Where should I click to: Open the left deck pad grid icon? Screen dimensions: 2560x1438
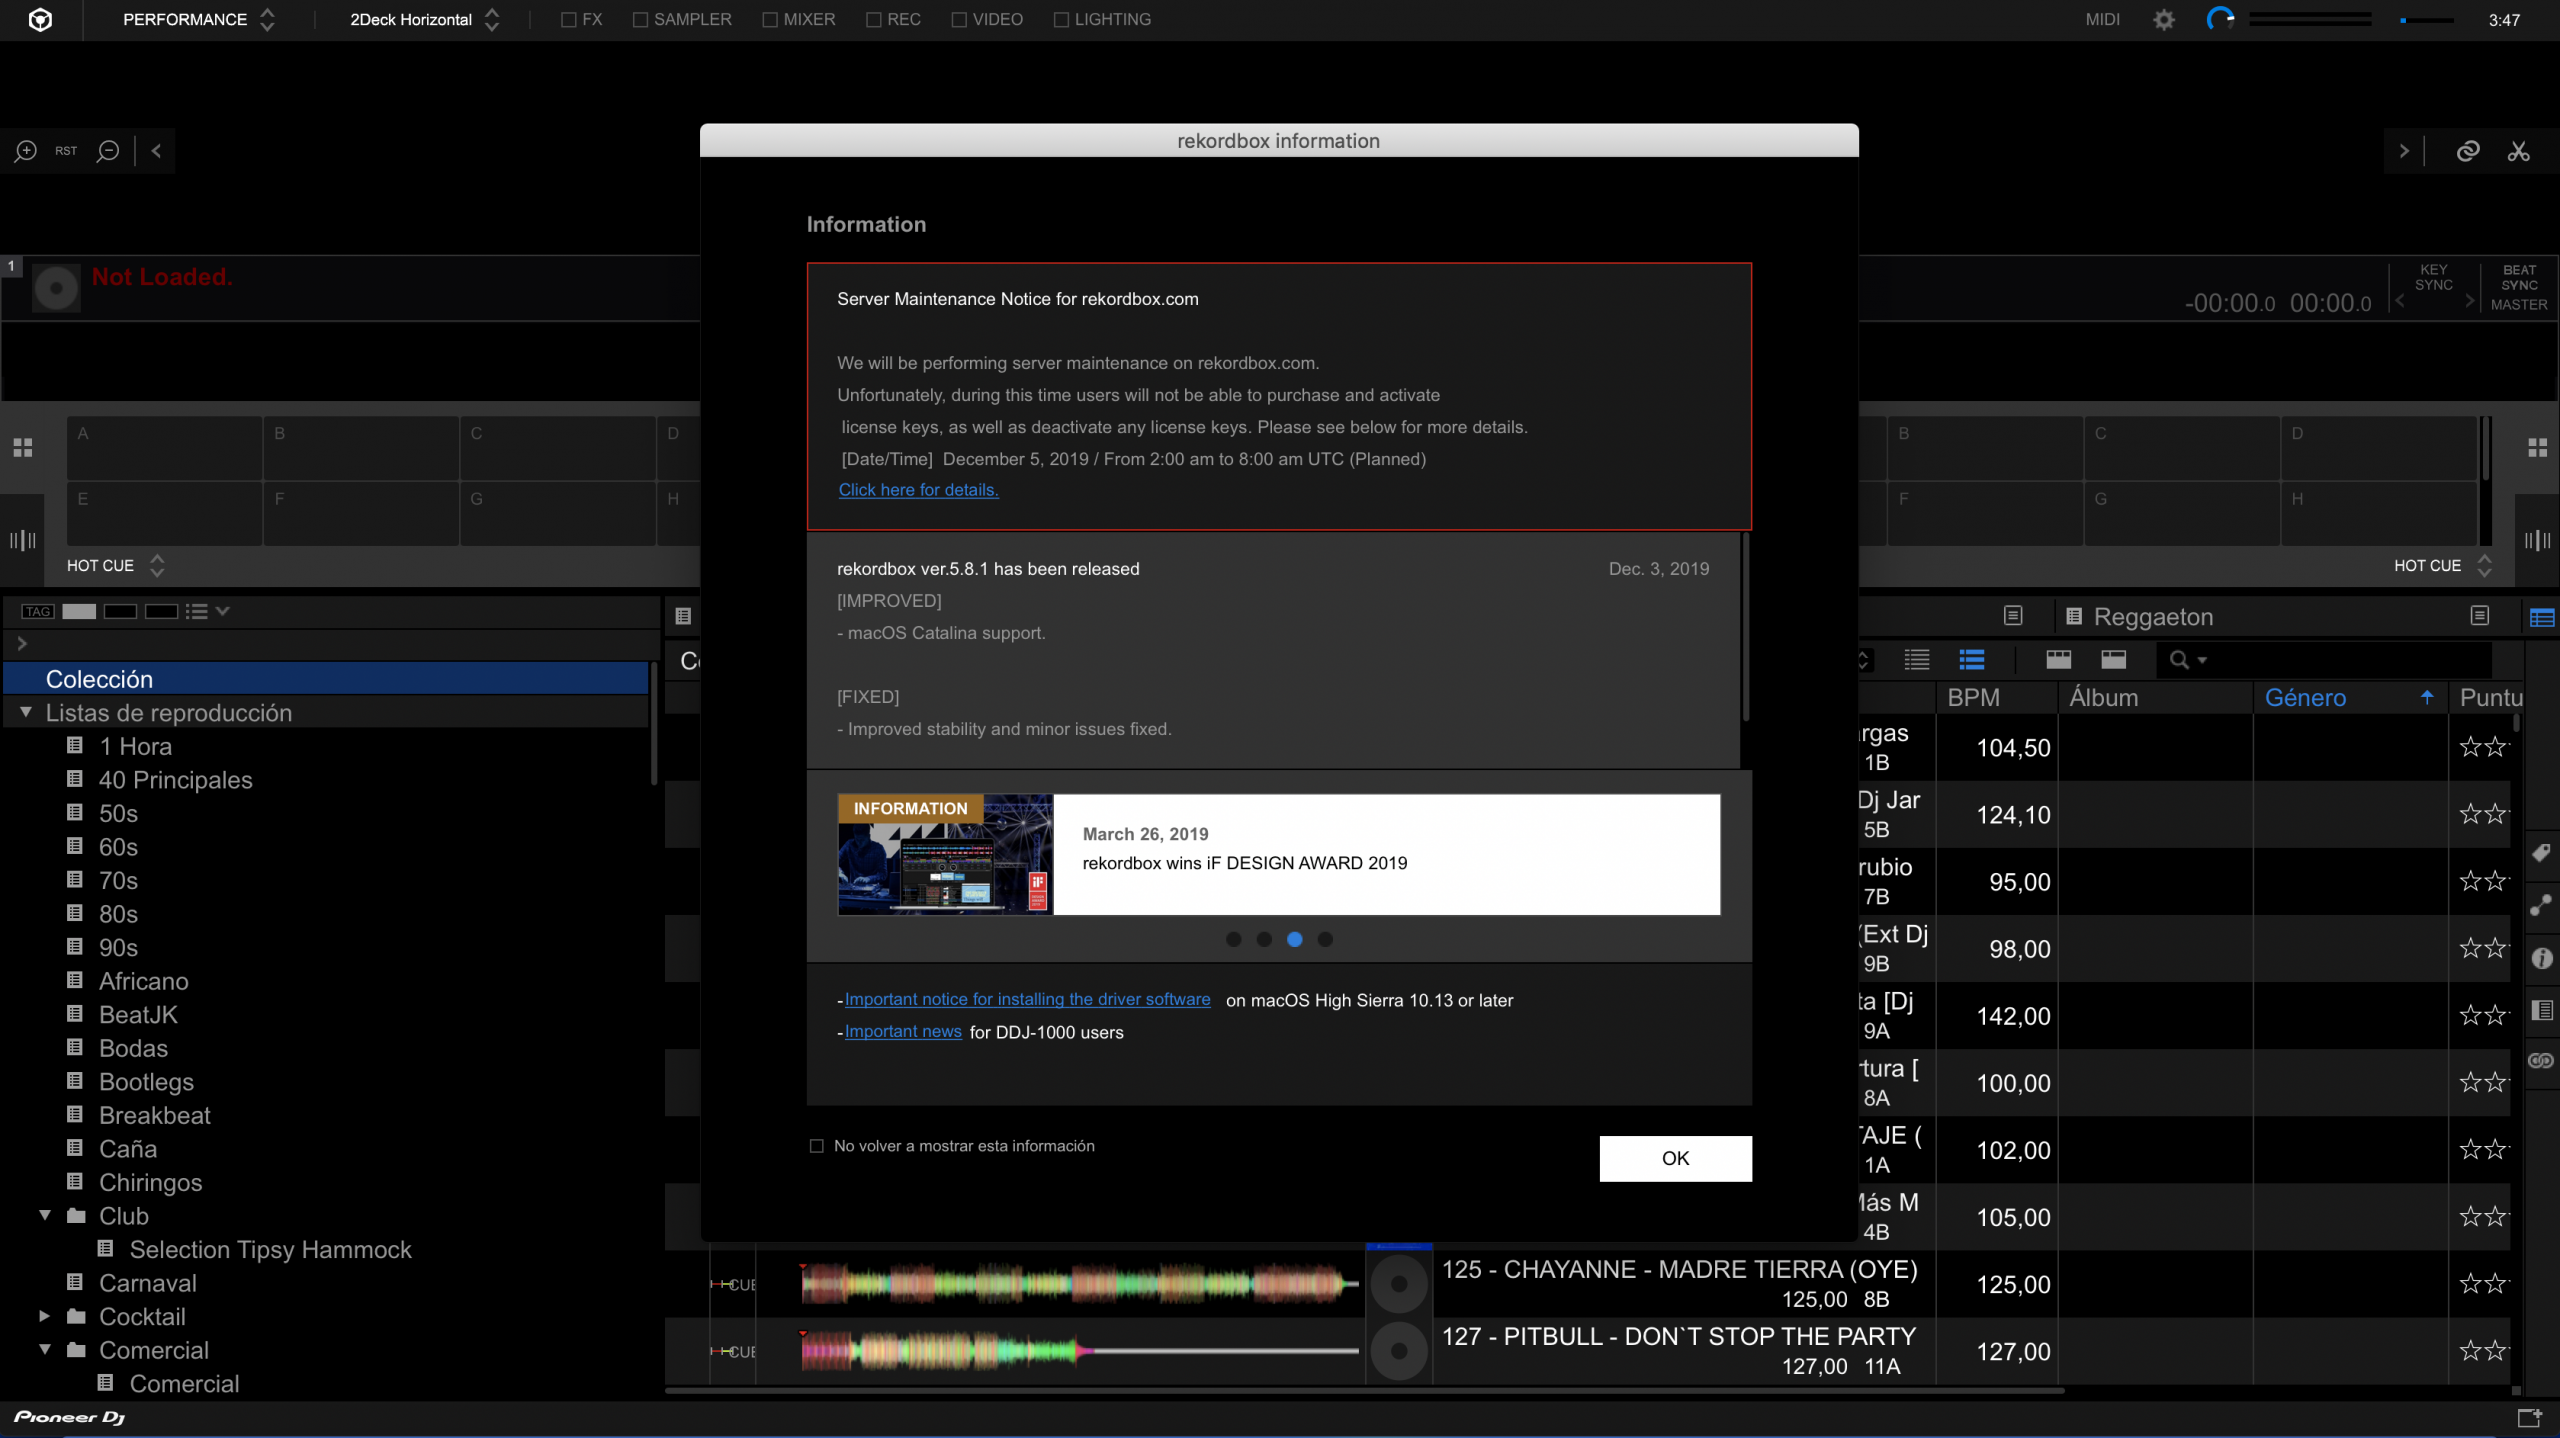[x=23, y=447]
